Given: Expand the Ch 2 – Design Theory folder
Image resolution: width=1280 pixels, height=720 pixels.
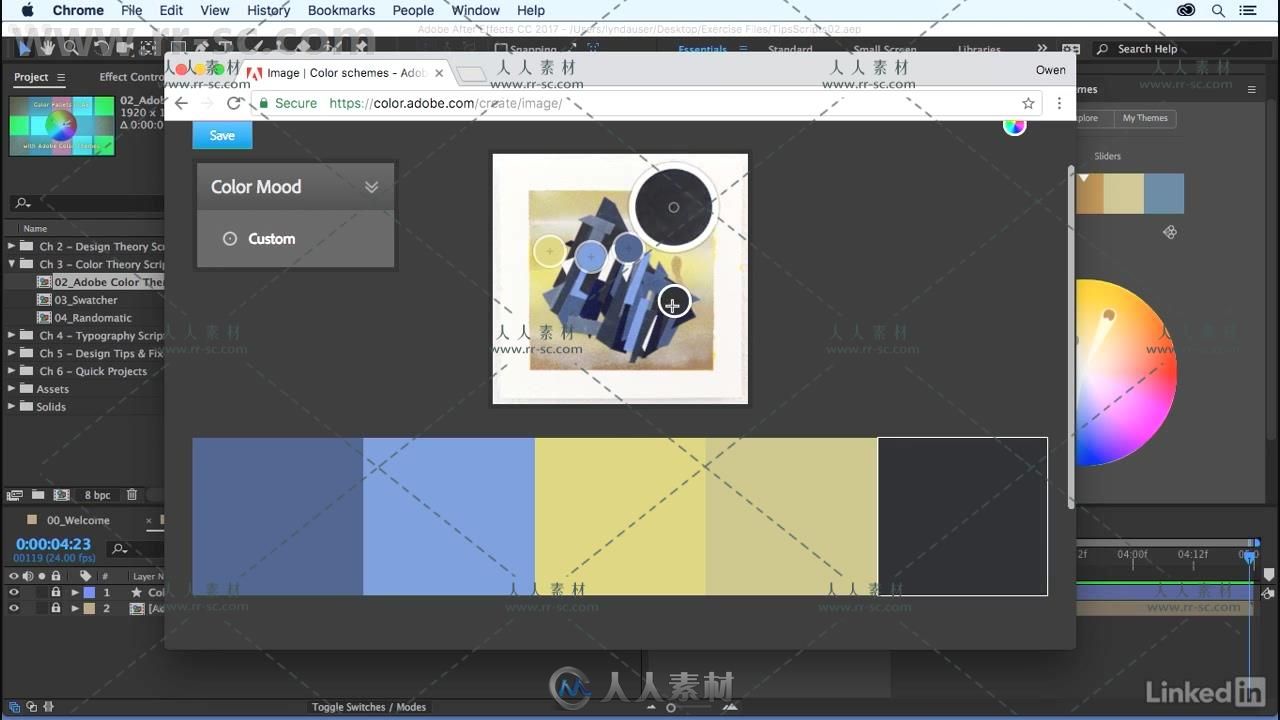Looking at the screenshot, I should point(12,246).
